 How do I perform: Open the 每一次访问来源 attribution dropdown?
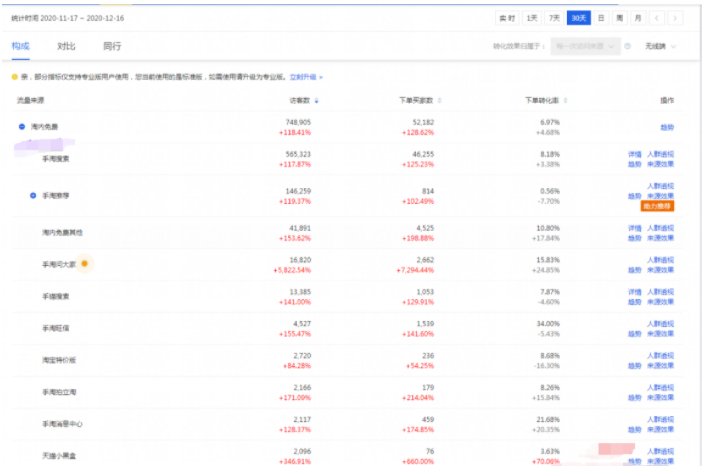585,46
